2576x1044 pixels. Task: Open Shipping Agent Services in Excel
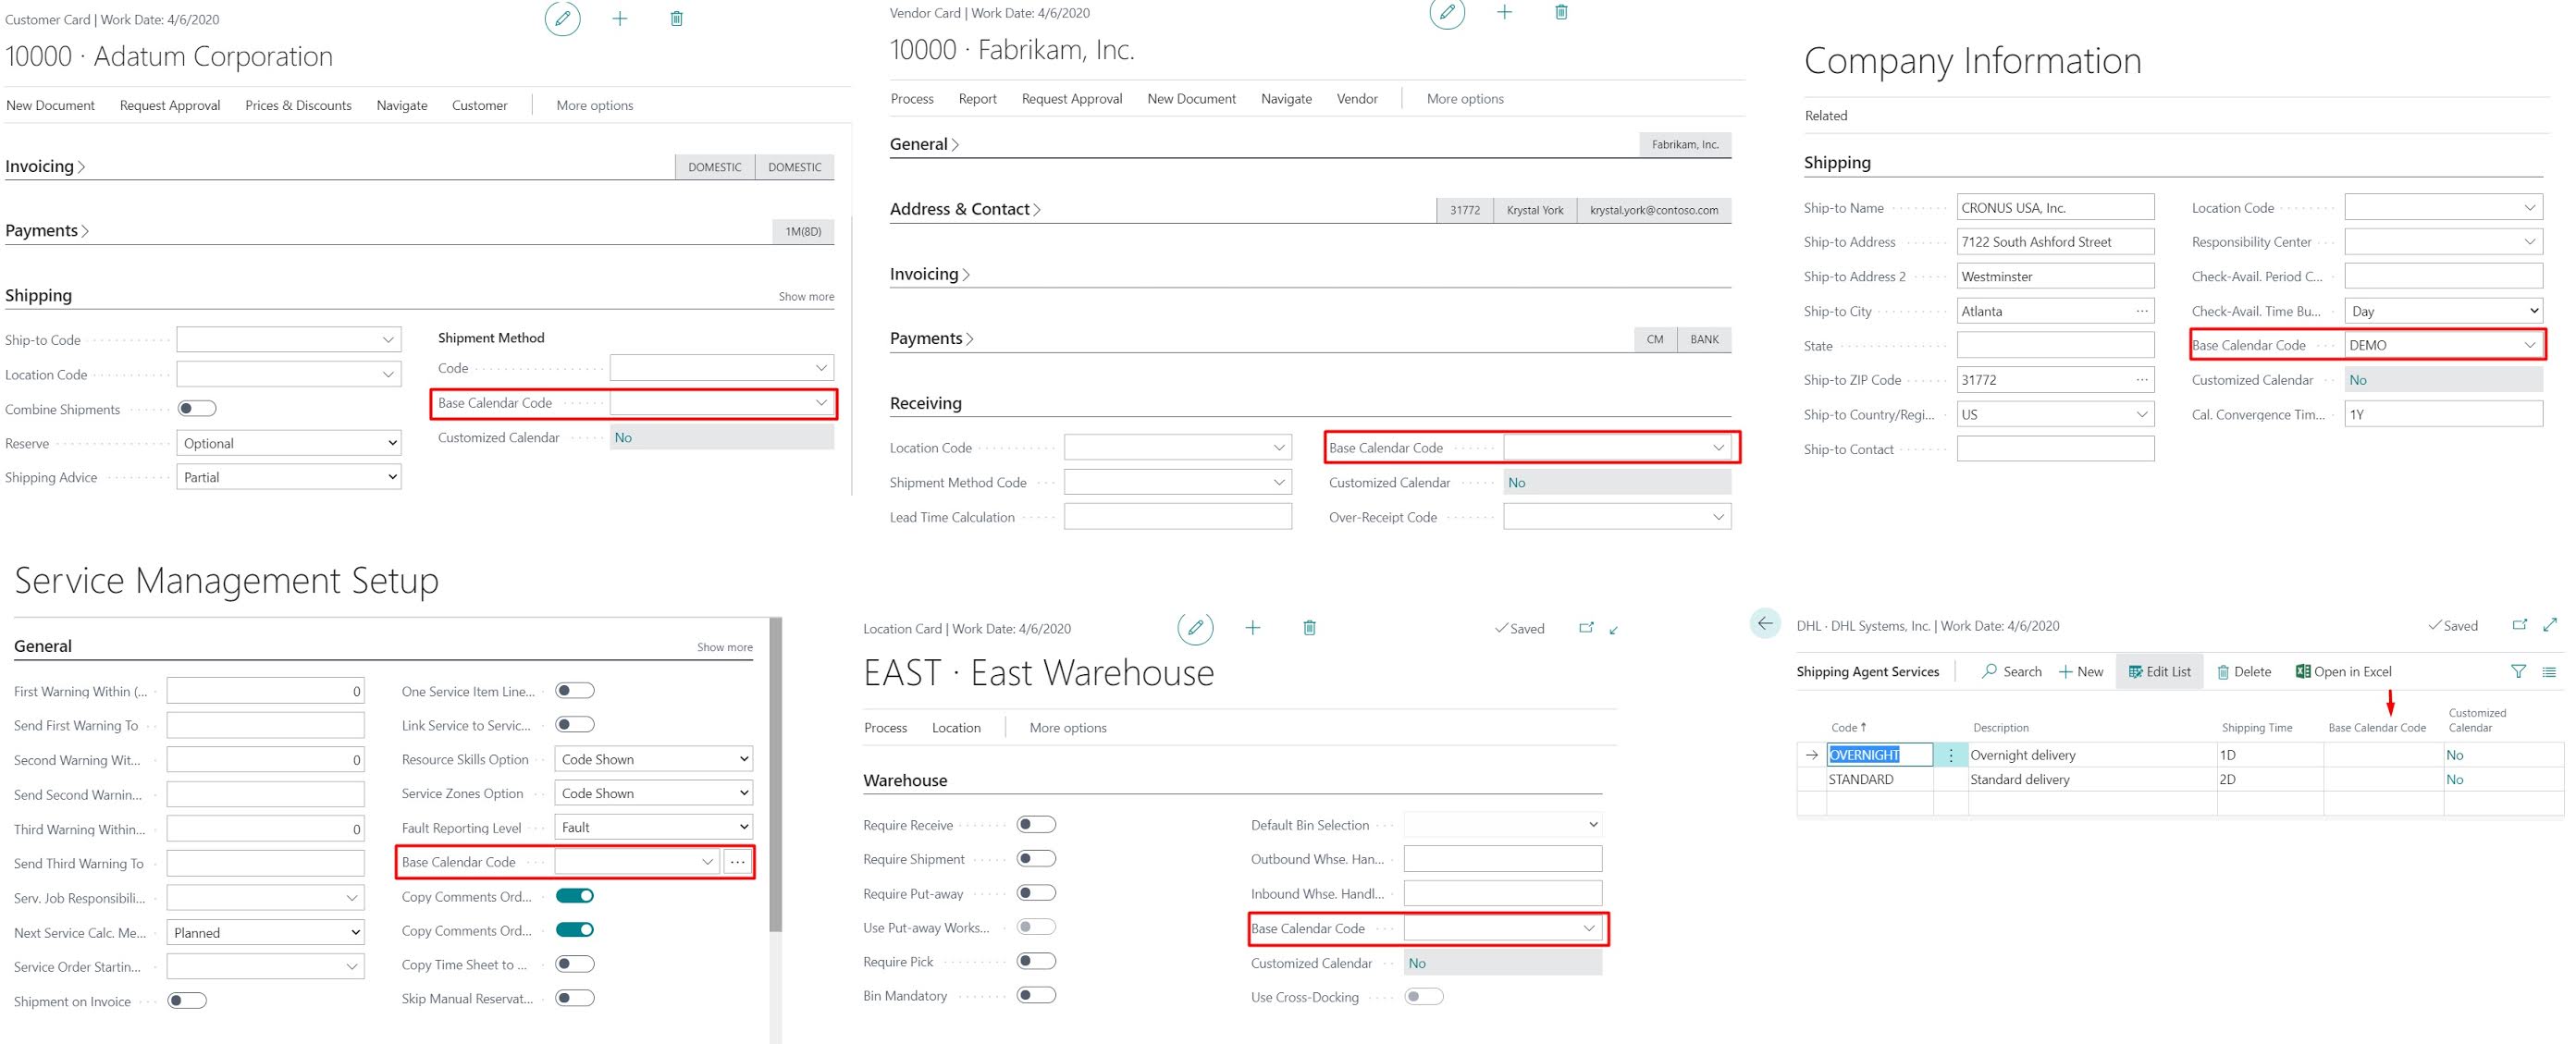(2343, 671)
